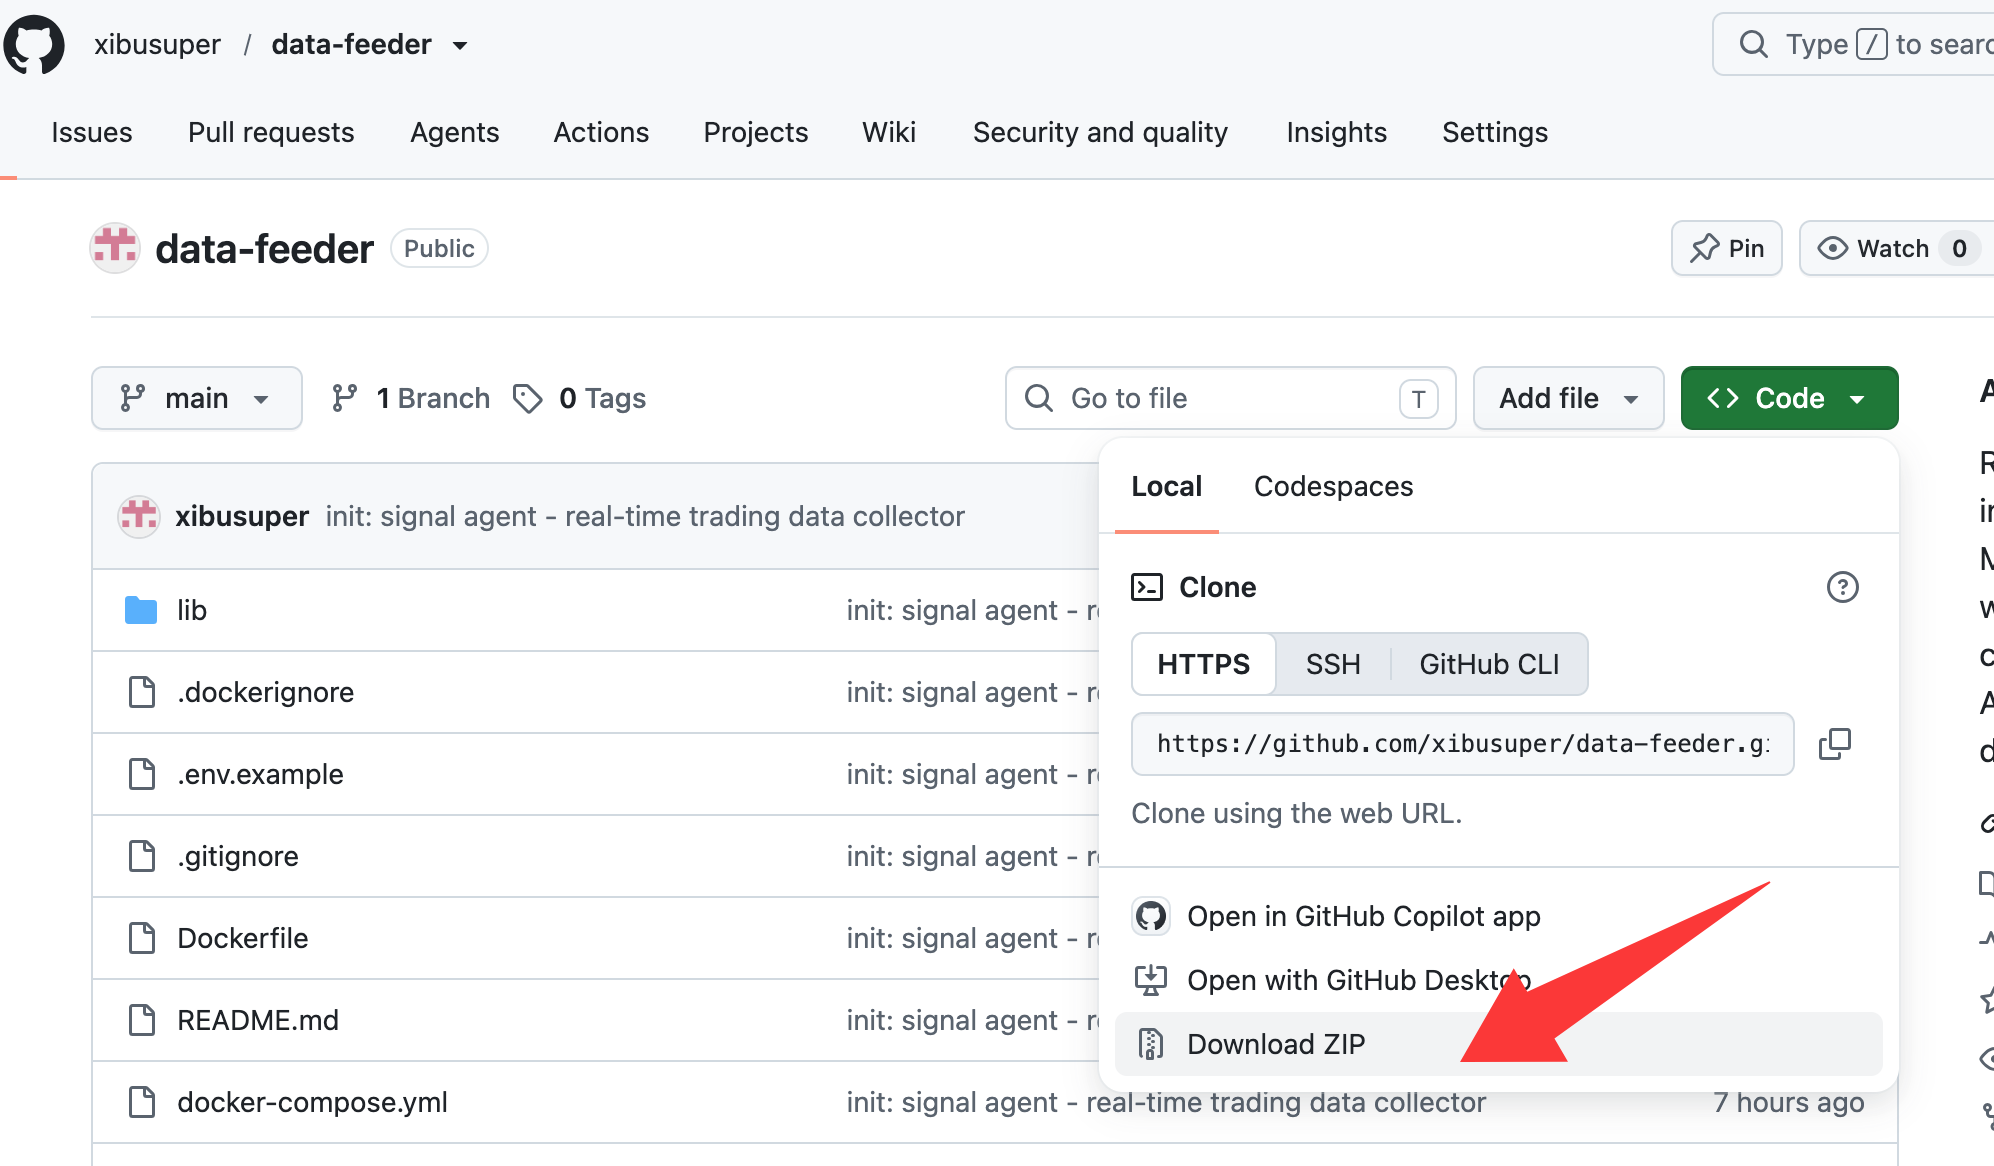This screenshot has height=1166, width=1994.
Task: Open the clone help question-mark icon
Action: pos(1842,587)
